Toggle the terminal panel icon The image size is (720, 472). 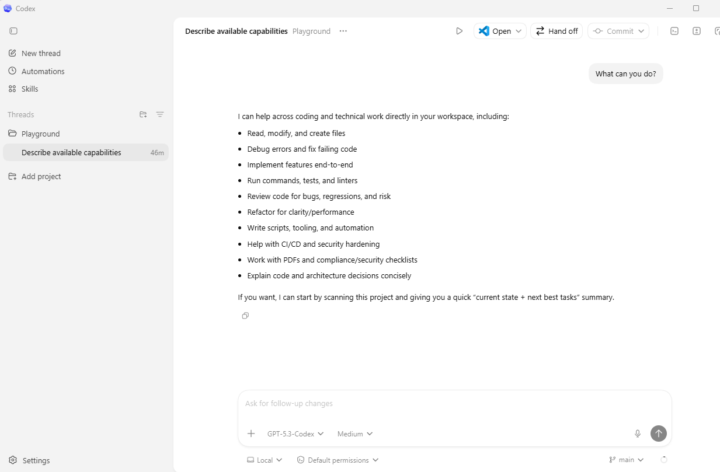674,31
